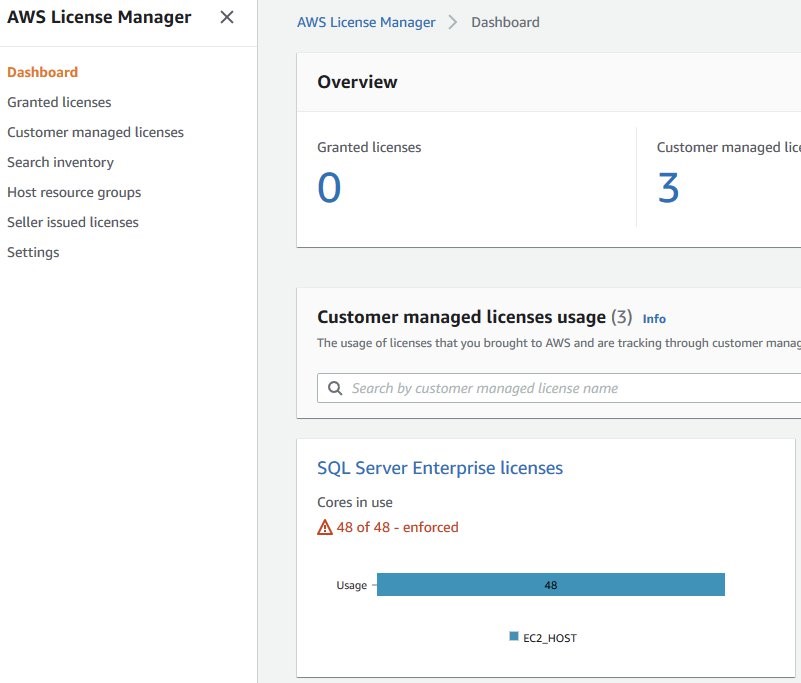This screenshot has height=683, width=801.
Task: Open Dashboard in the sidebar
Action: tap(42, 72)
